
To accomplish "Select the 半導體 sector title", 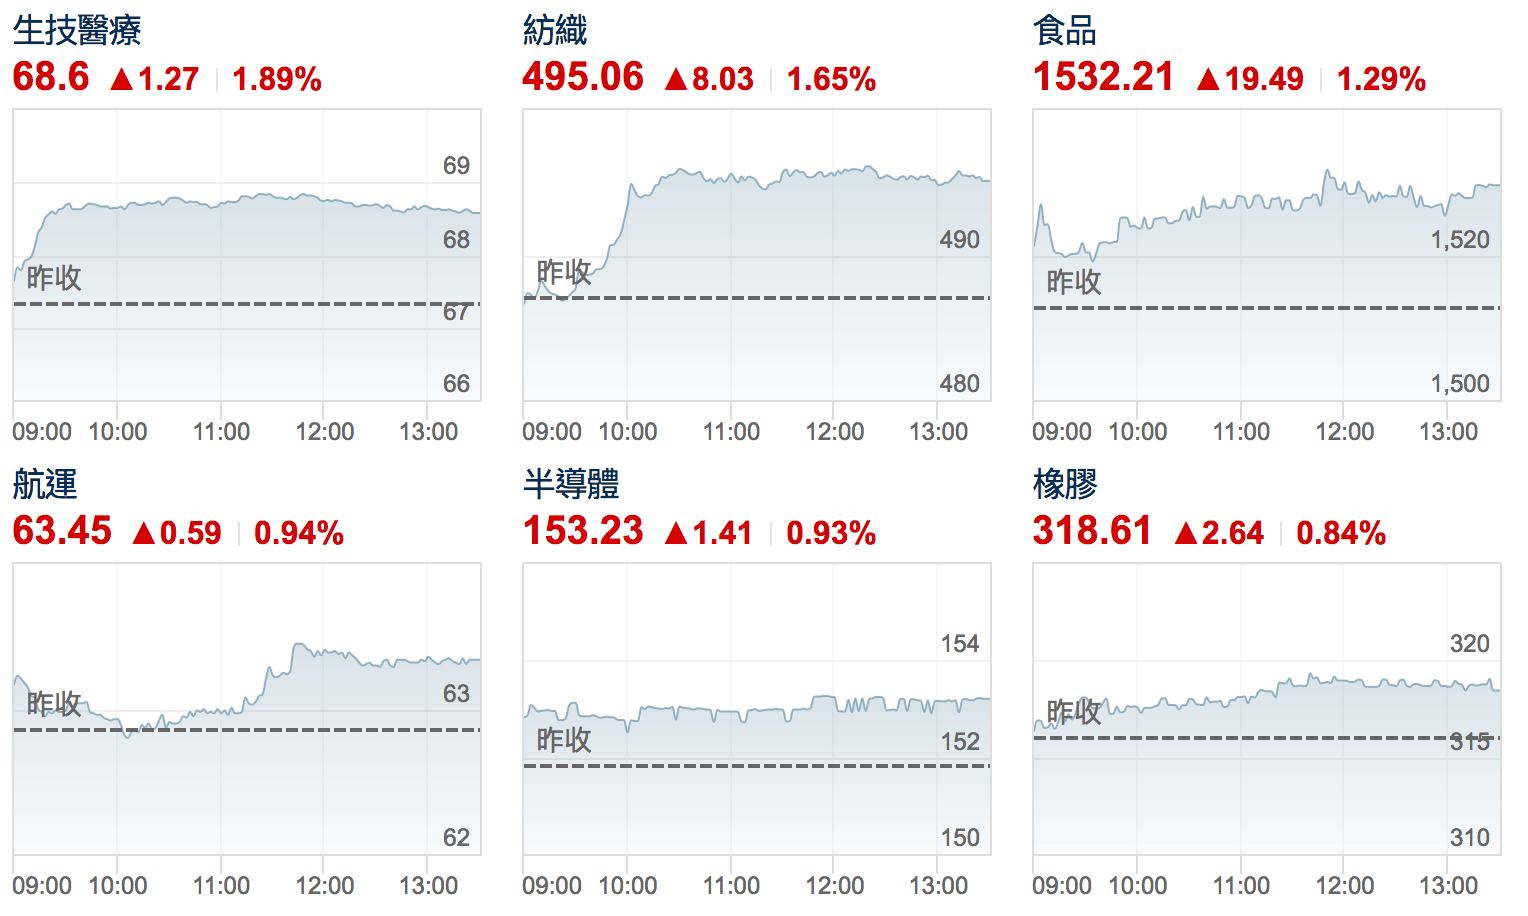I will 571,484.
